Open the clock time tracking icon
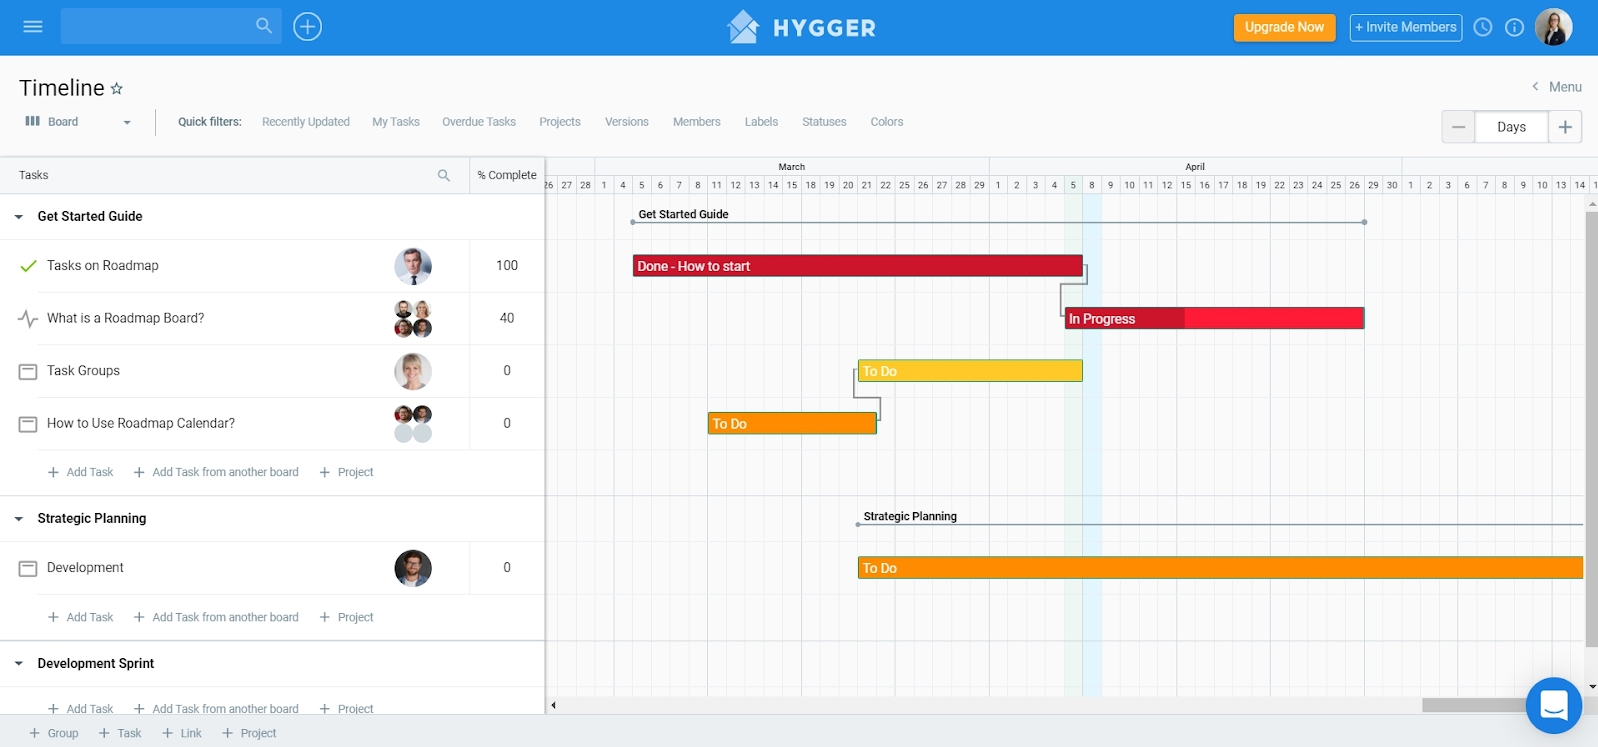The height and width of the screenshot is (747, 1598). click(x=1483, y=27)
